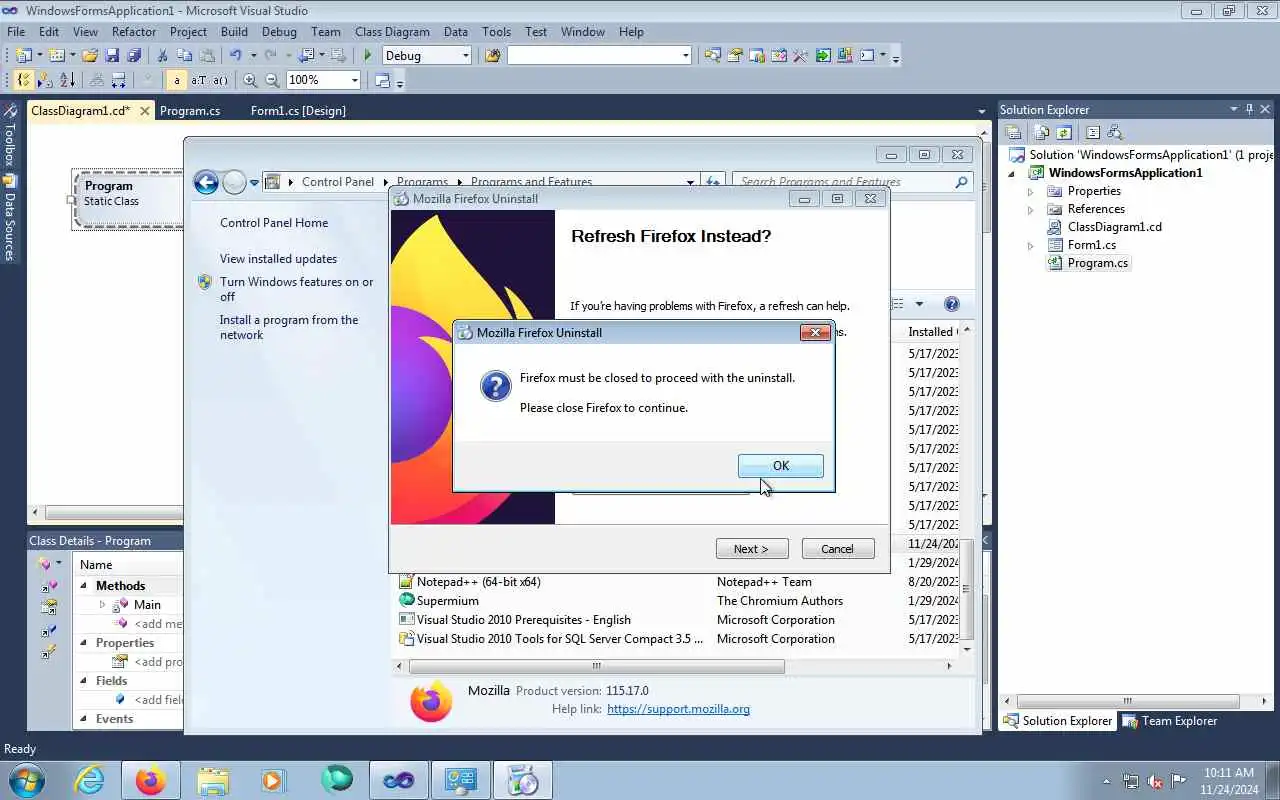
Task: Expand the Properties node in Solution Explorer
Action: [1030, 191]
